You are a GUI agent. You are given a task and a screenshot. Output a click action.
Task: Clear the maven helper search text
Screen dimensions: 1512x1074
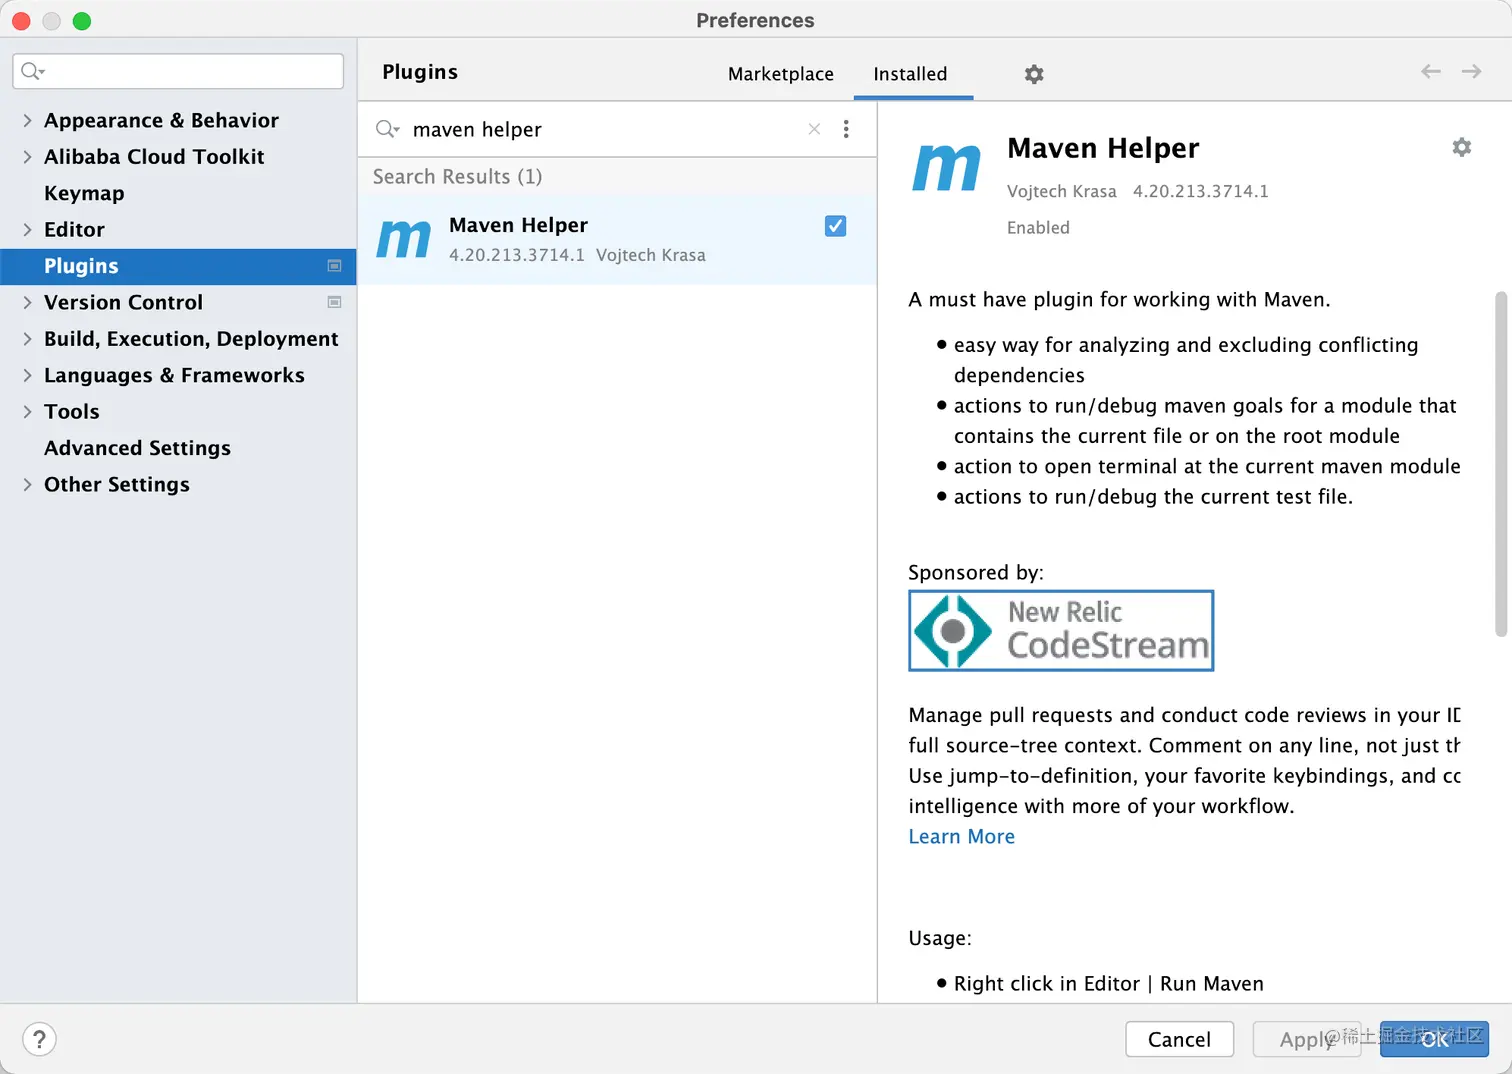point(814,129)
